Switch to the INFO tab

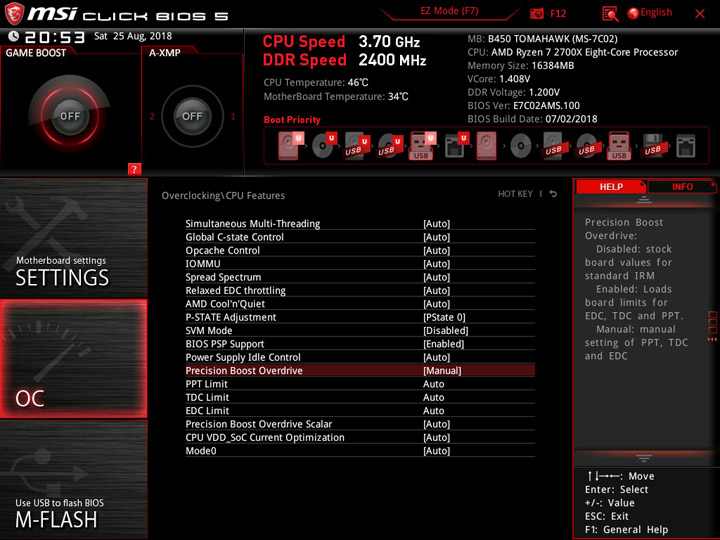682,186
